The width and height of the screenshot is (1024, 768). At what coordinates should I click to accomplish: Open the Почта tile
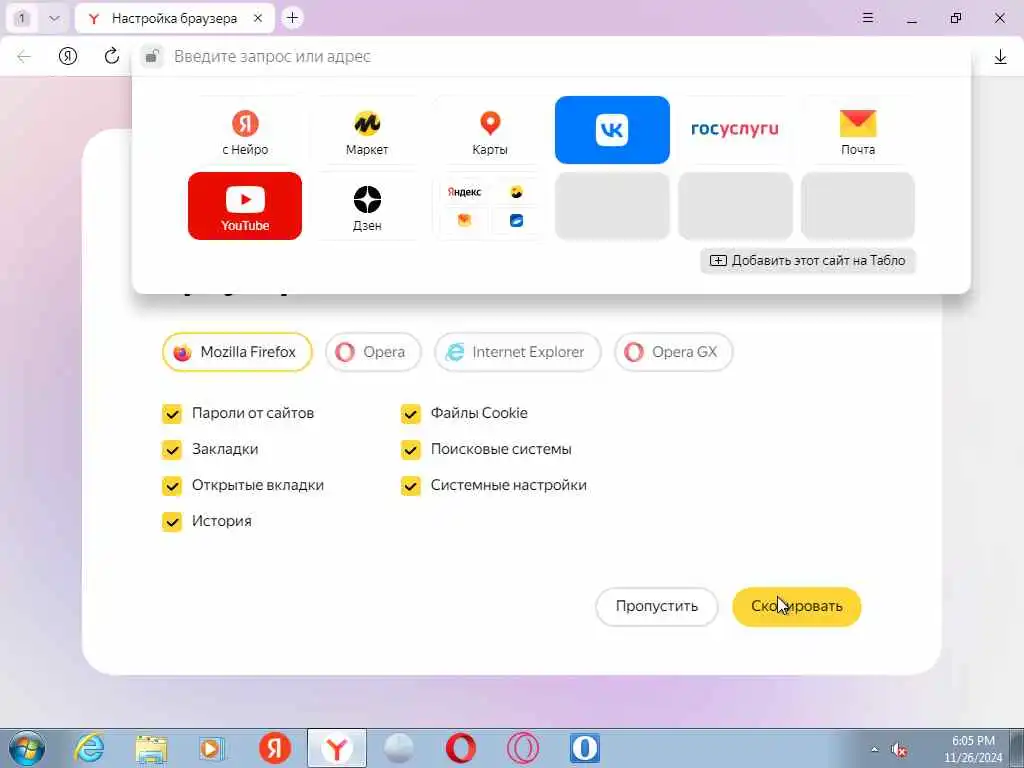pos(857,130)
